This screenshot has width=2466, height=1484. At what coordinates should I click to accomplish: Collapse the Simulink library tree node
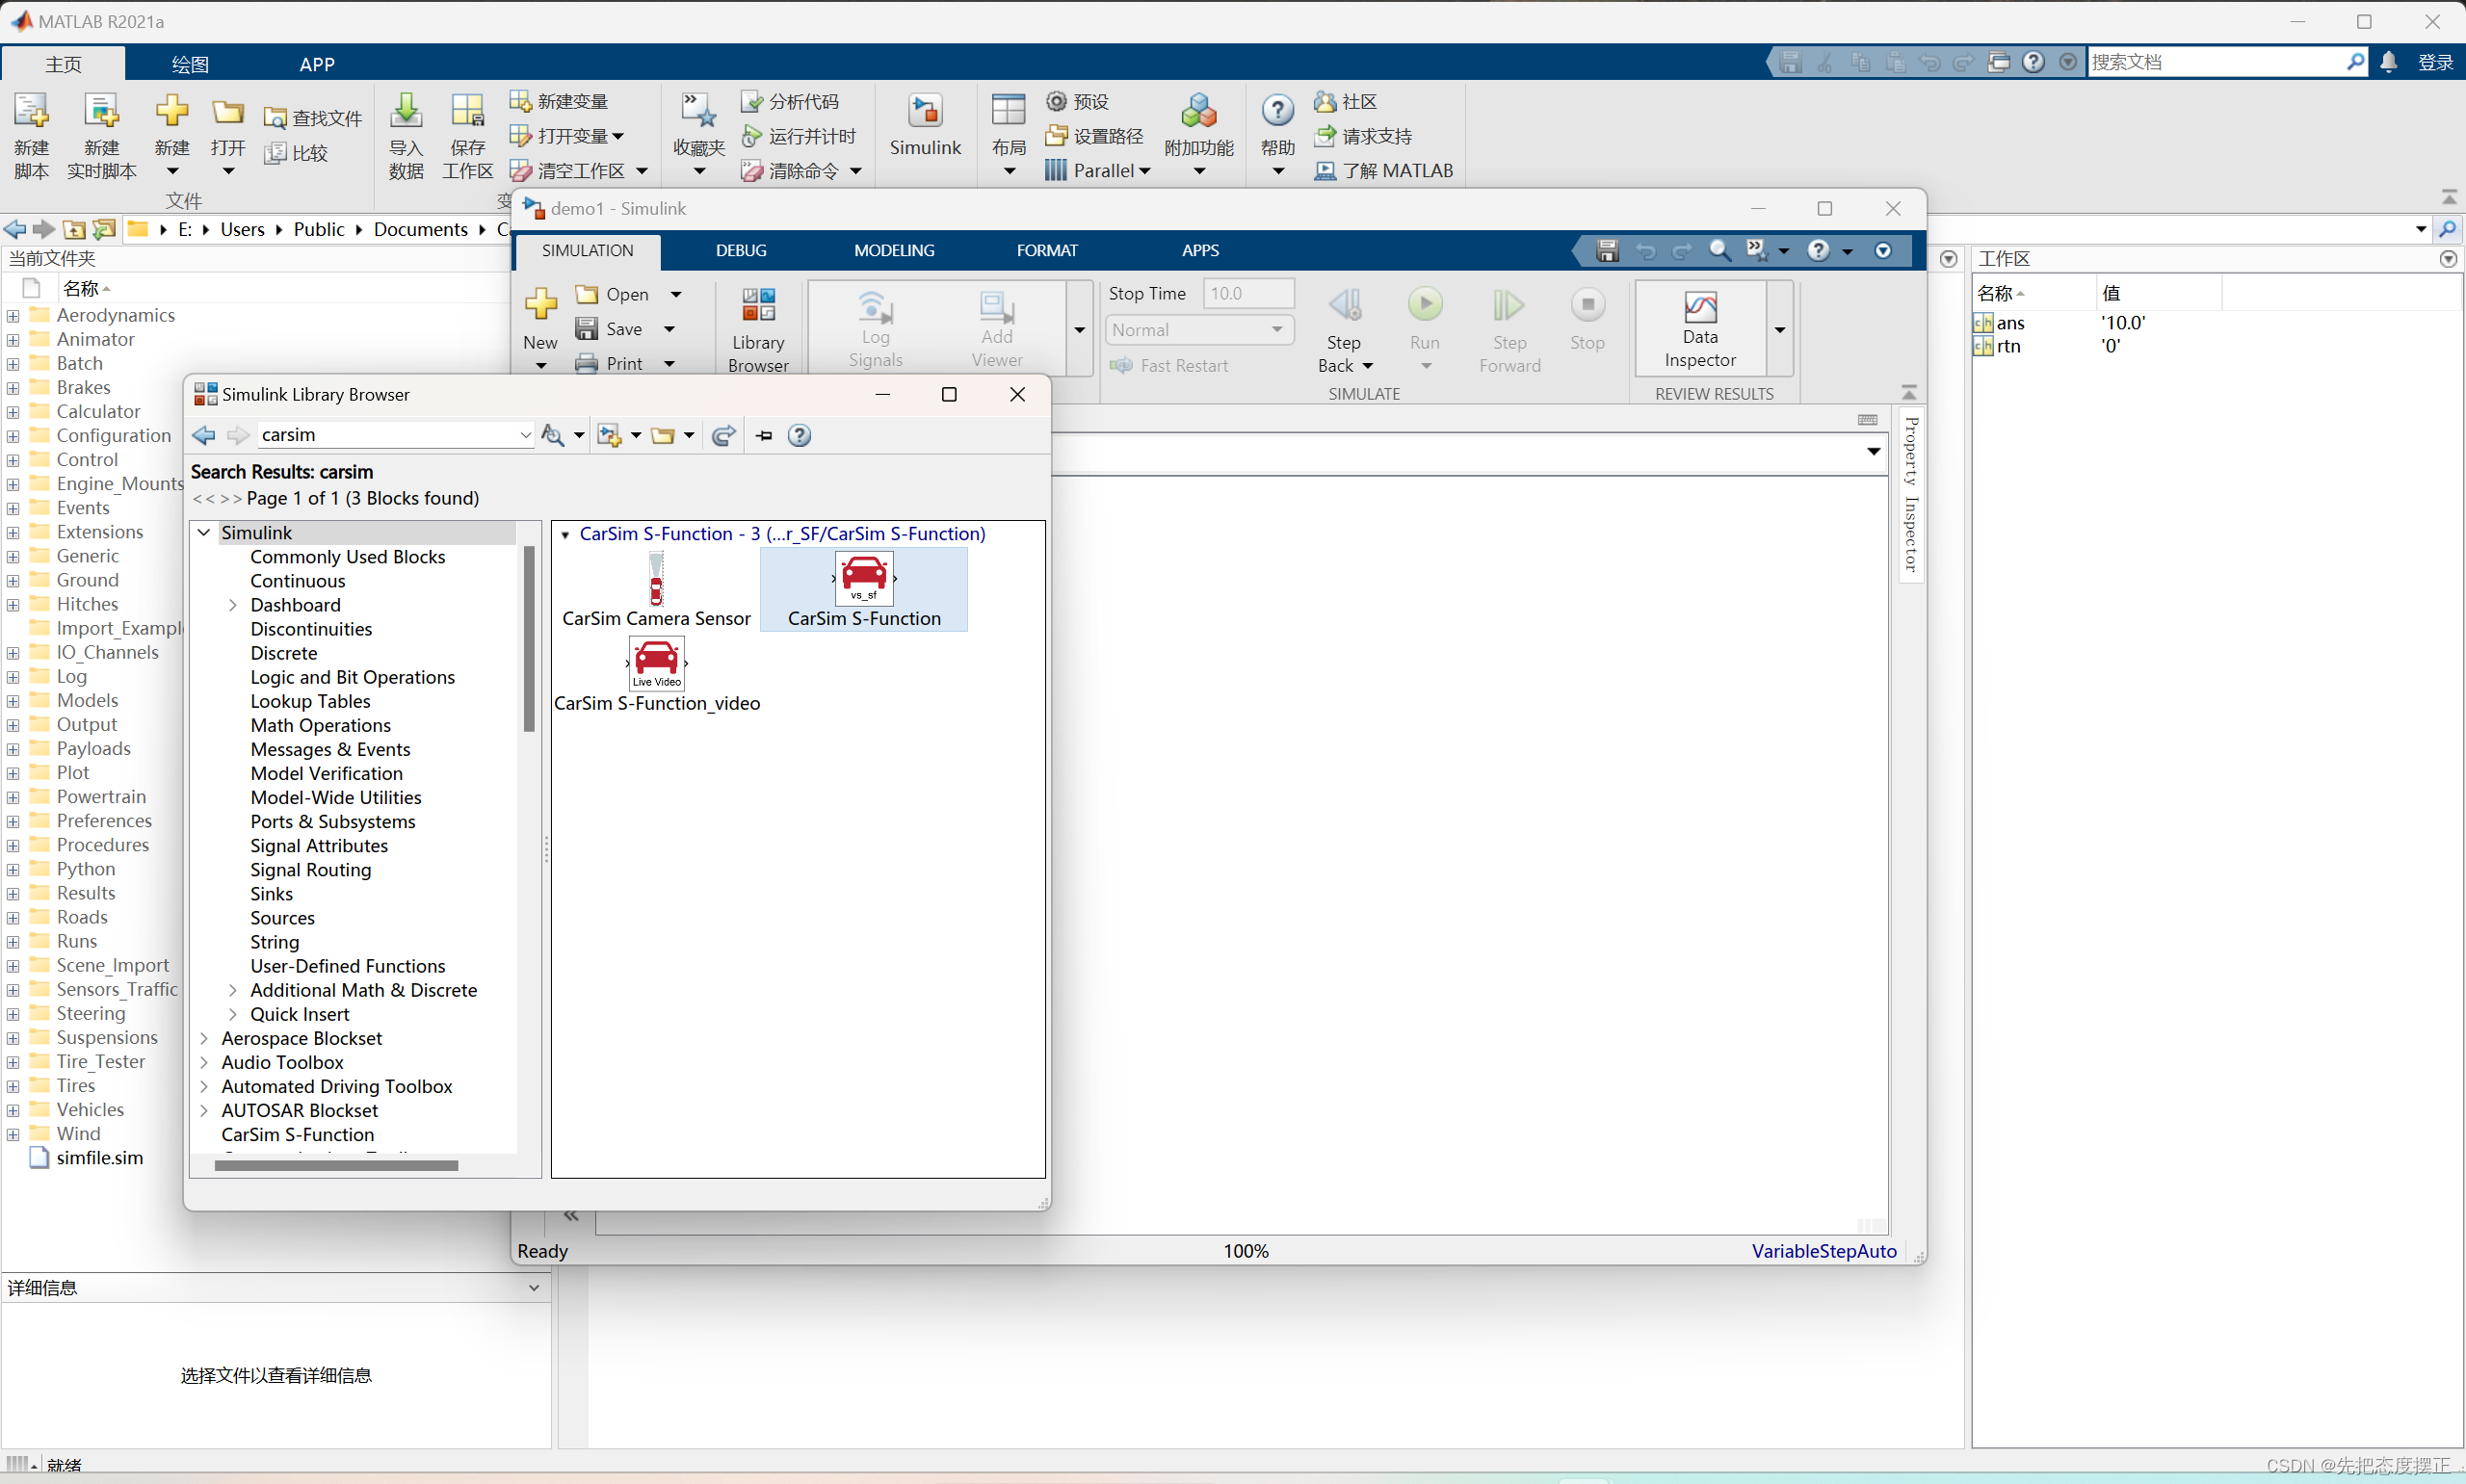[x=204, y=533]
